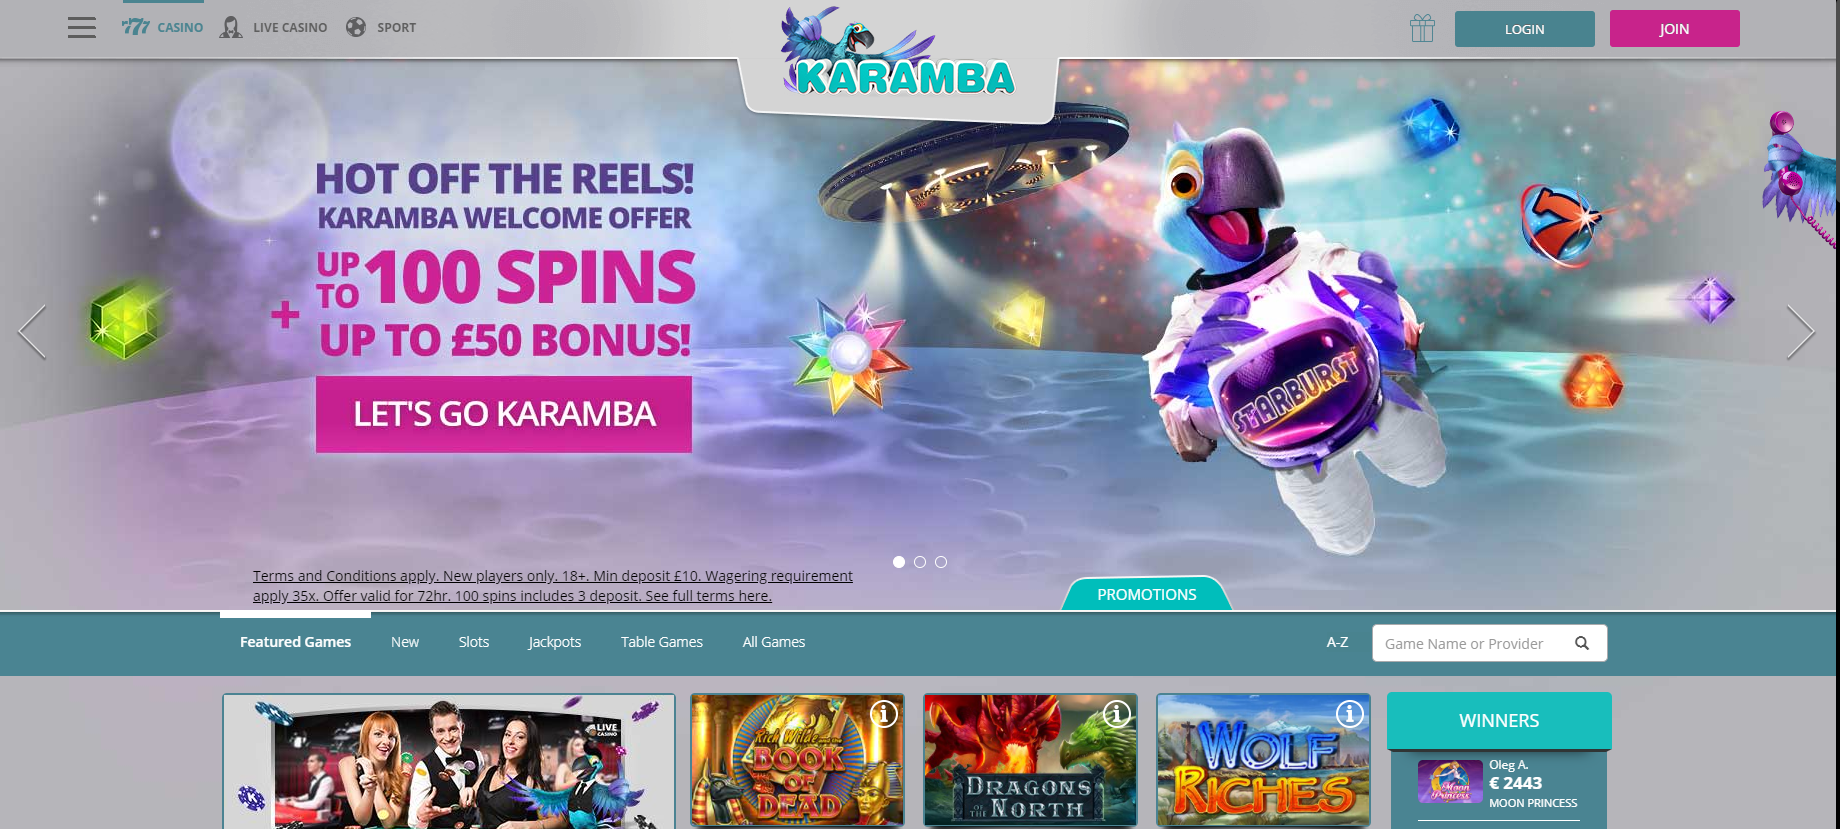Switch to the Jackpots tab
The height and width of the screenshot is (829, 1840).
[555, 642]
